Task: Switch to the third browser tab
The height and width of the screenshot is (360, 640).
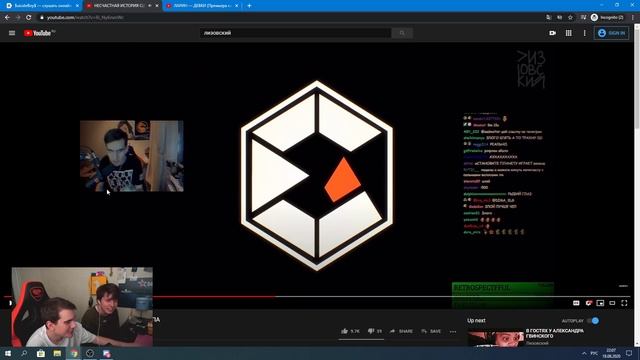Action: tap(202, 6)
